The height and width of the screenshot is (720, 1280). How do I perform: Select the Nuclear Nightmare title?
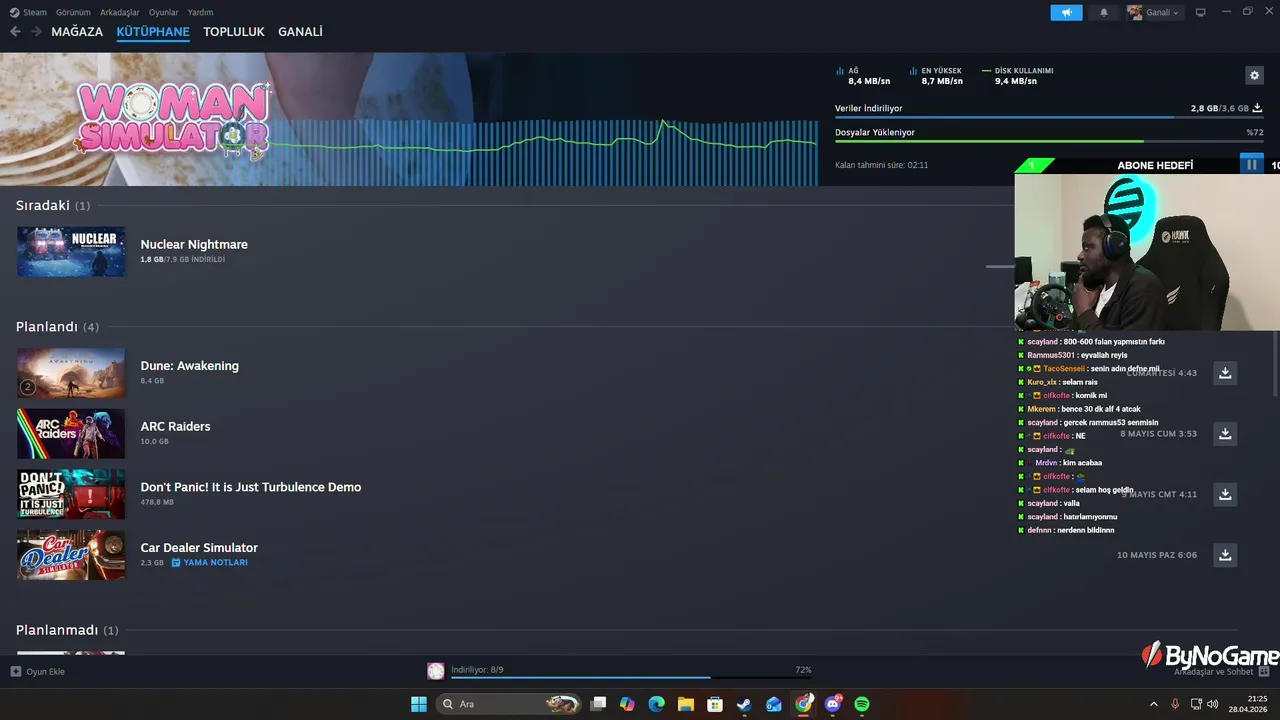(x=194, y=244)
